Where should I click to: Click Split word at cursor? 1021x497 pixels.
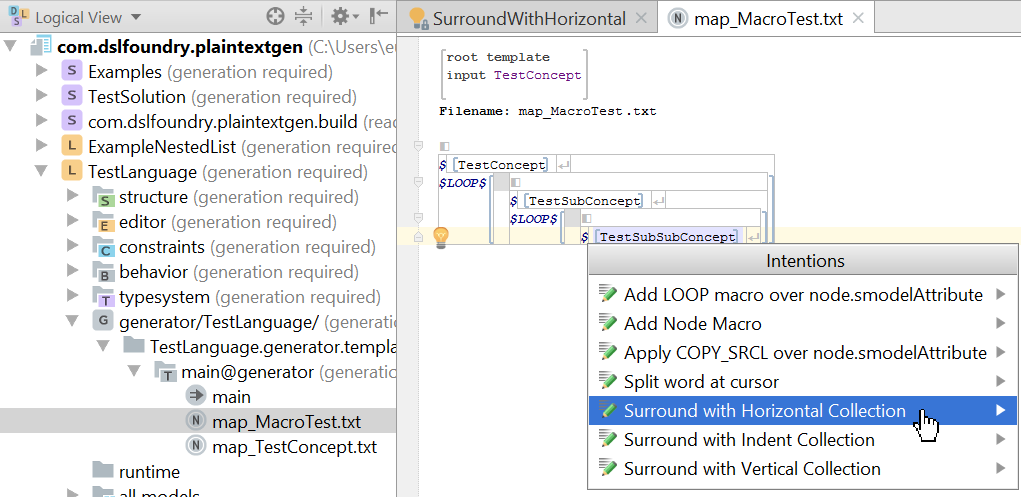(x=700, y=382)
